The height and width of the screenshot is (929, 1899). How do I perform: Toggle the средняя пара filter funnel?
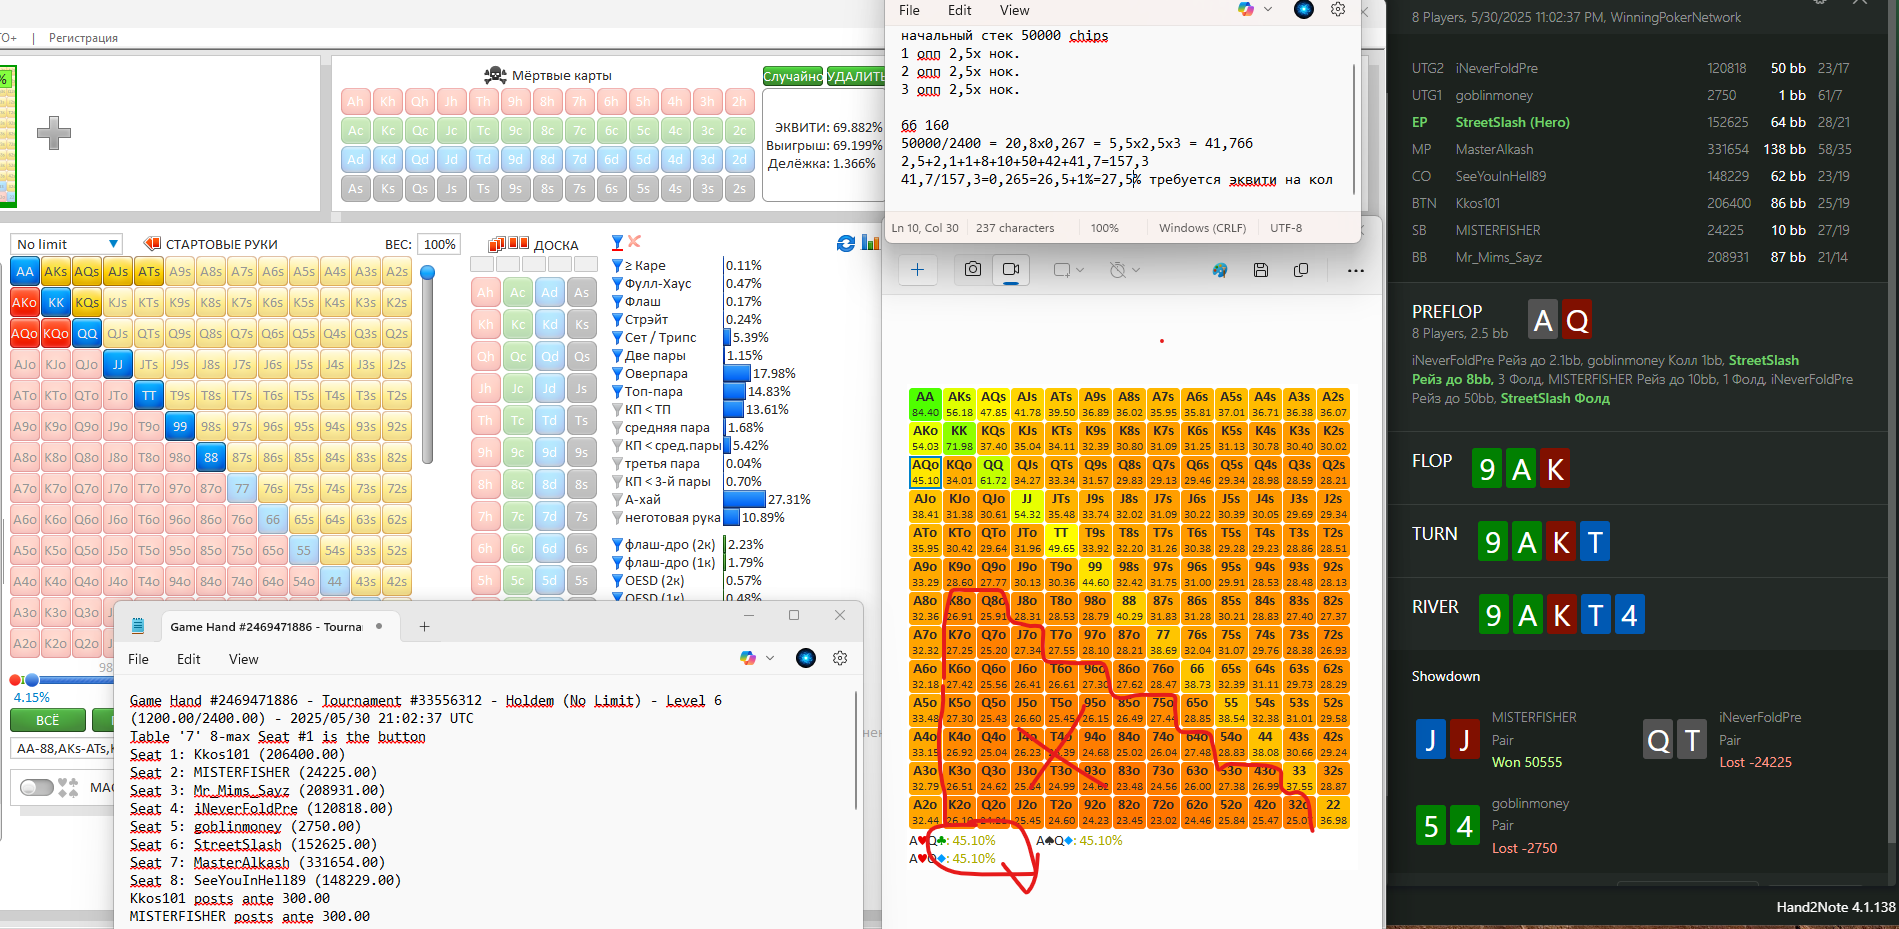pos(617,428)
